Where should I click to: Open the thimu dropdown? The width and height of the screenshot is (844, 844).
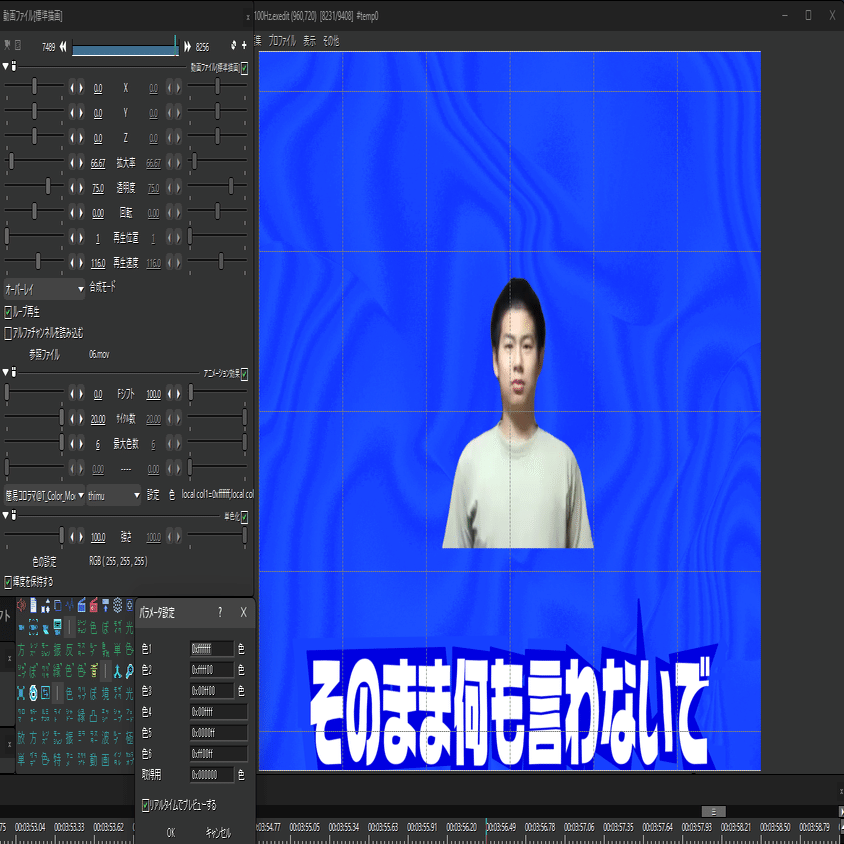click(114, 495)
